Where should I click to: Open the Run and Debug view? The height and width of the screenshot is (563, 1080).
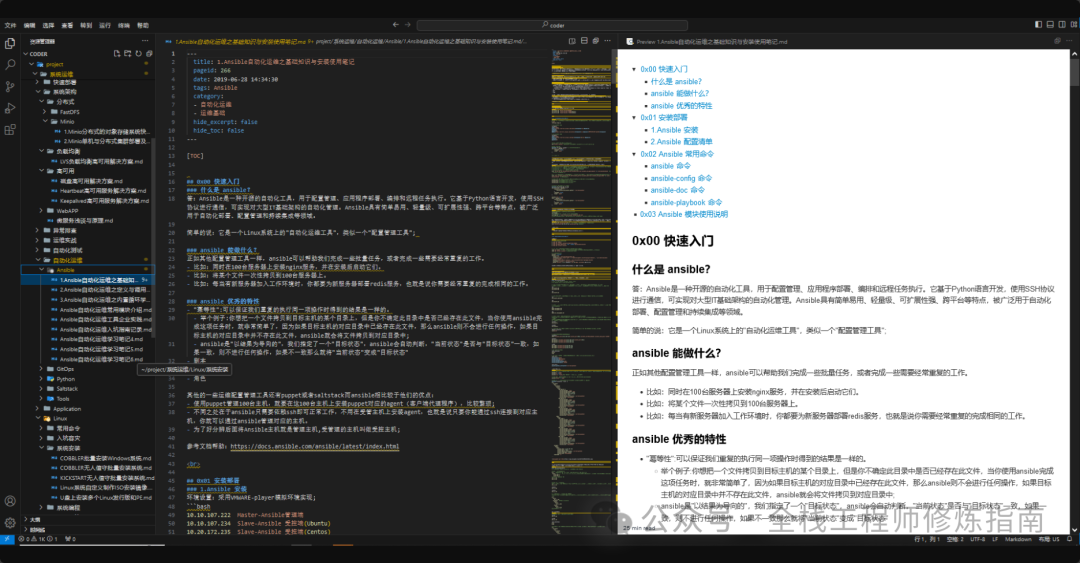click(10, 108)
